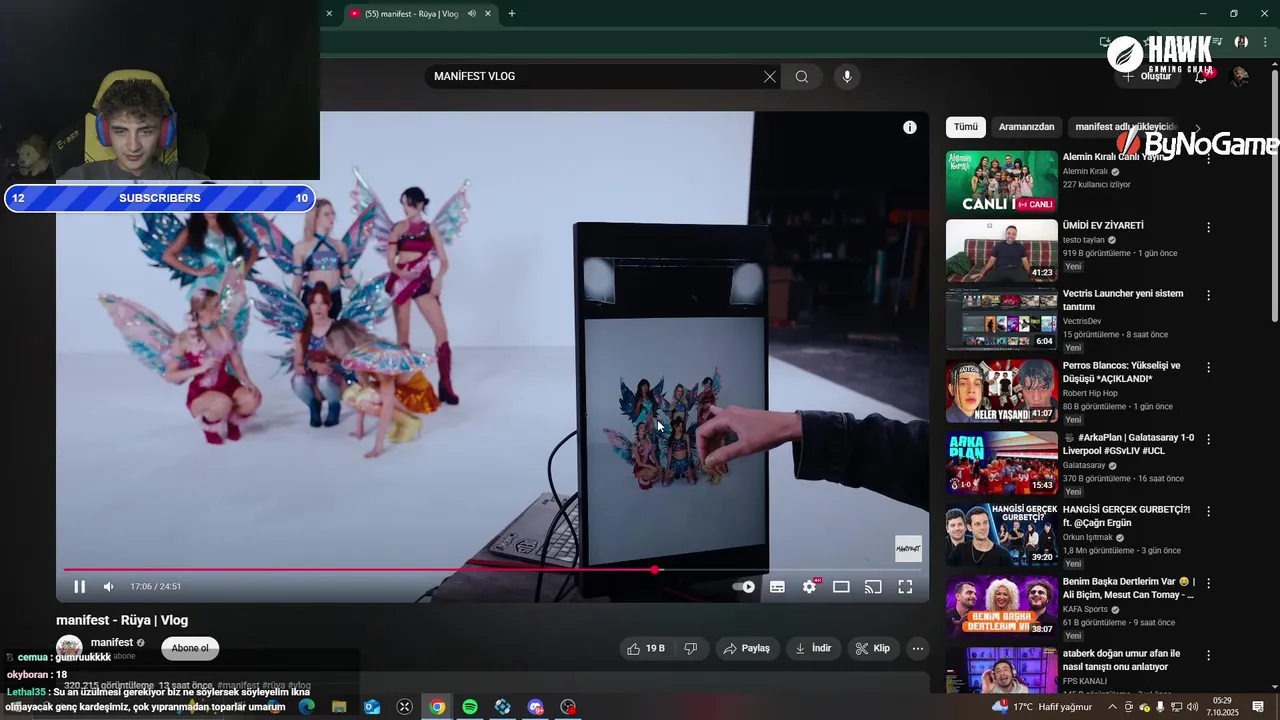This screenshot has height=720, width=1280.
Task: Start voice search with the microphone icon
Action: coord(847,77)
